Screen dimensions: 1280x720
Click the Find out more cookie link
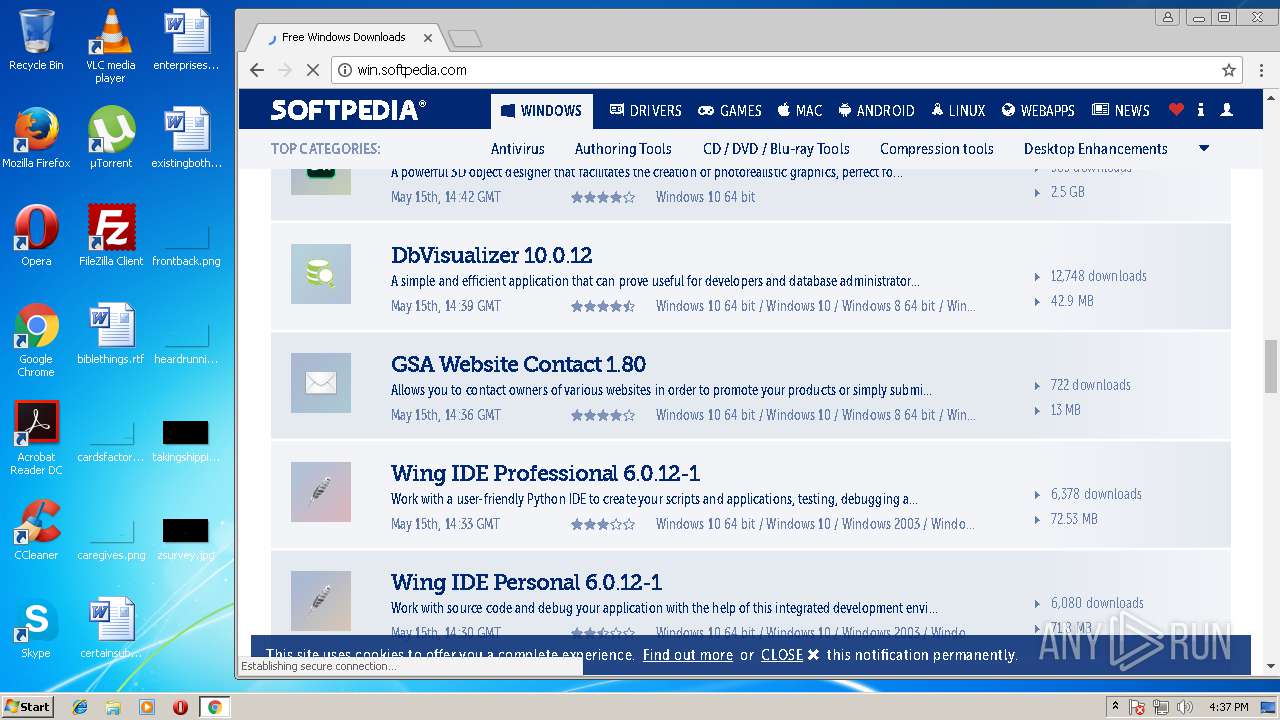pyautogui.click(x=688, y=655)
